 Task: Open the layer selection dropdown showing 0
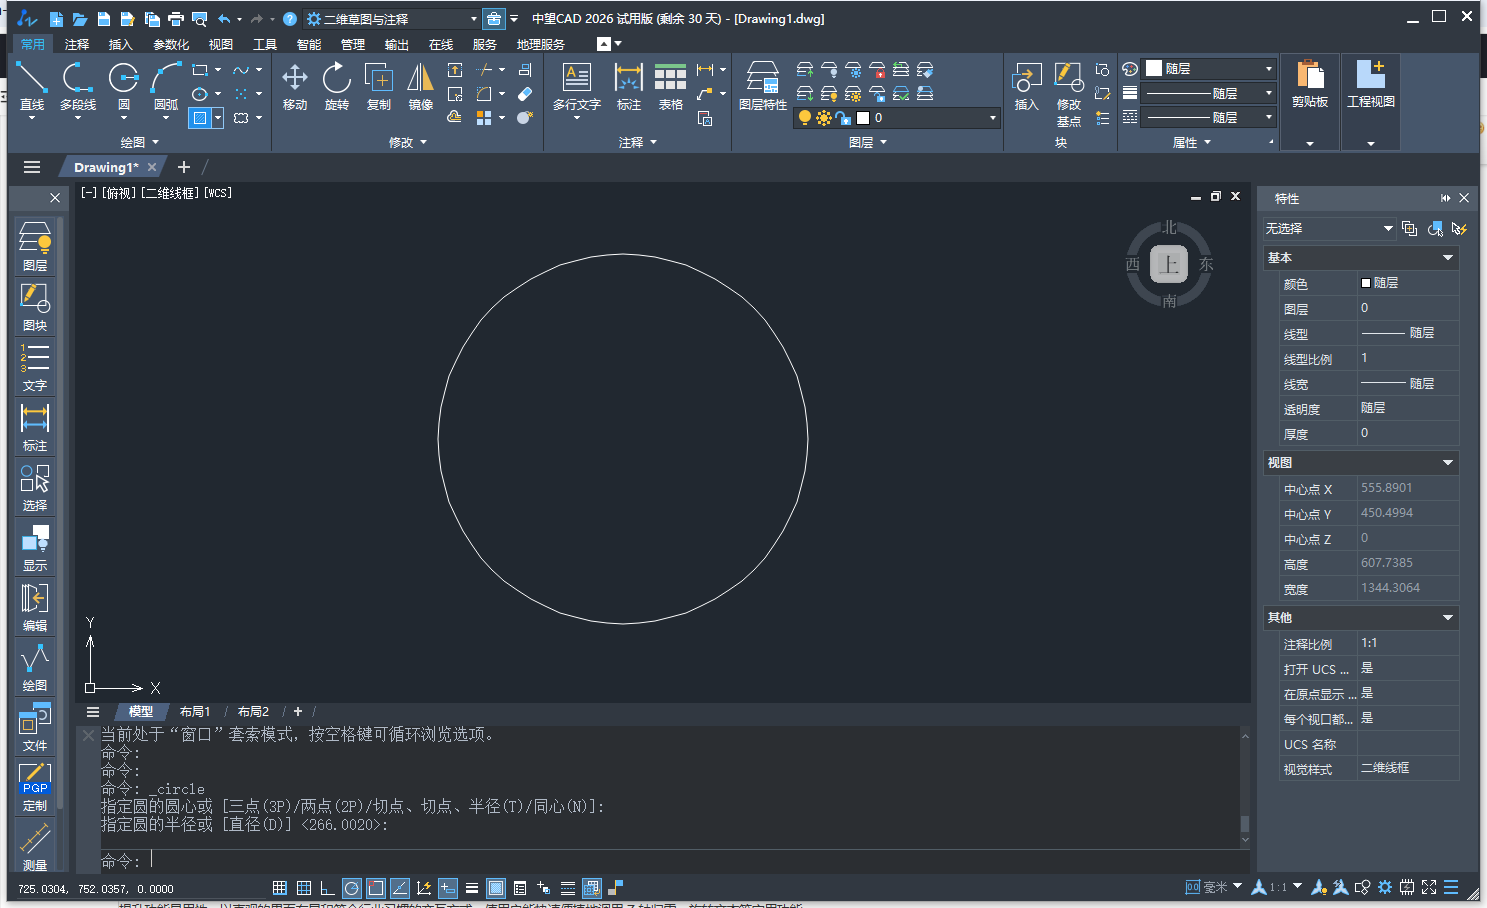(x=896, y=118)
